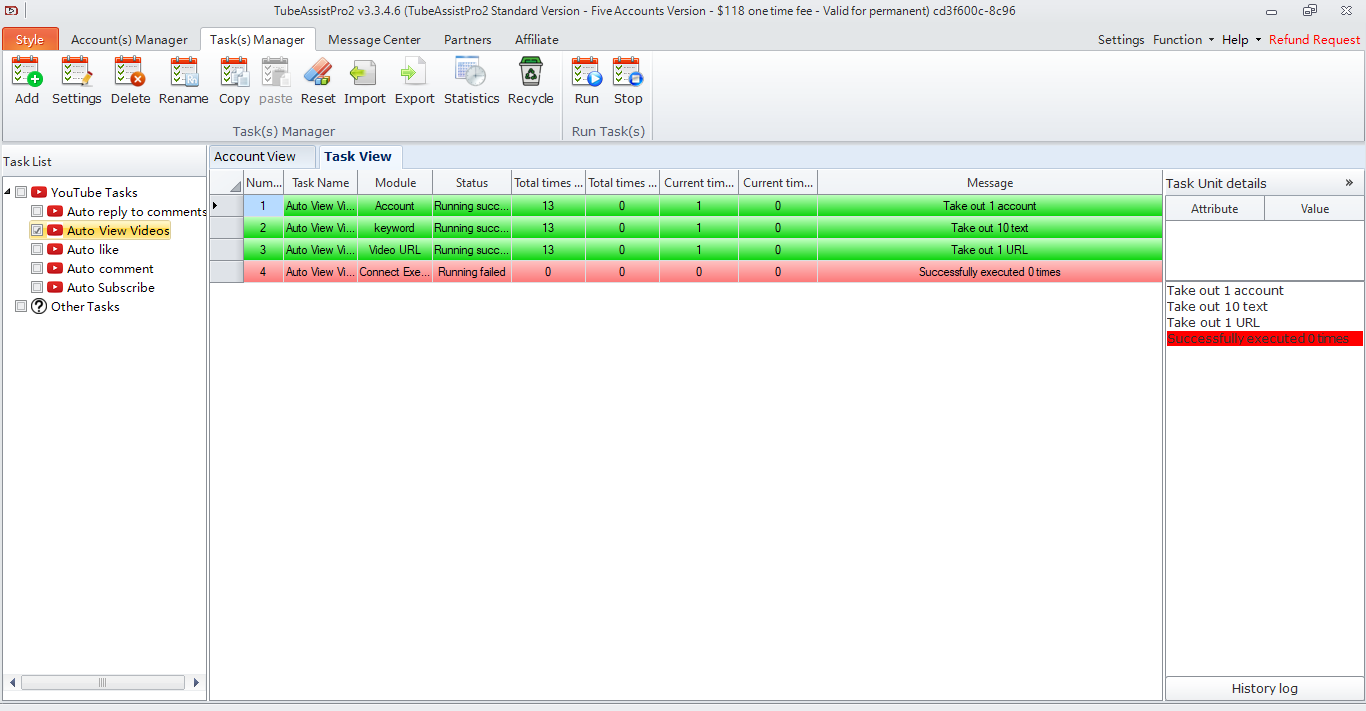
Task: Click the Add task icon
Action: pyautogui.click(x=27, y=74)
